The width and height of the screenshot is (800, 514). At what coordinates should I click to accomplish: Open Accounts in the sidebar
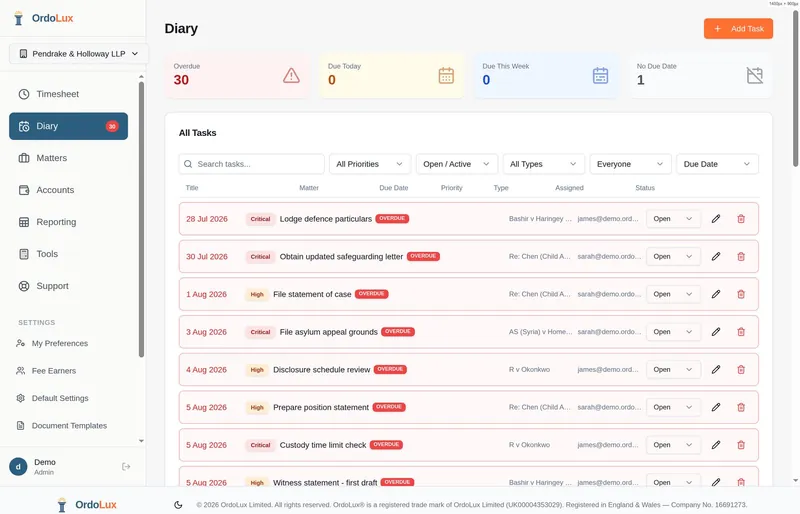(x=68, y=190)
